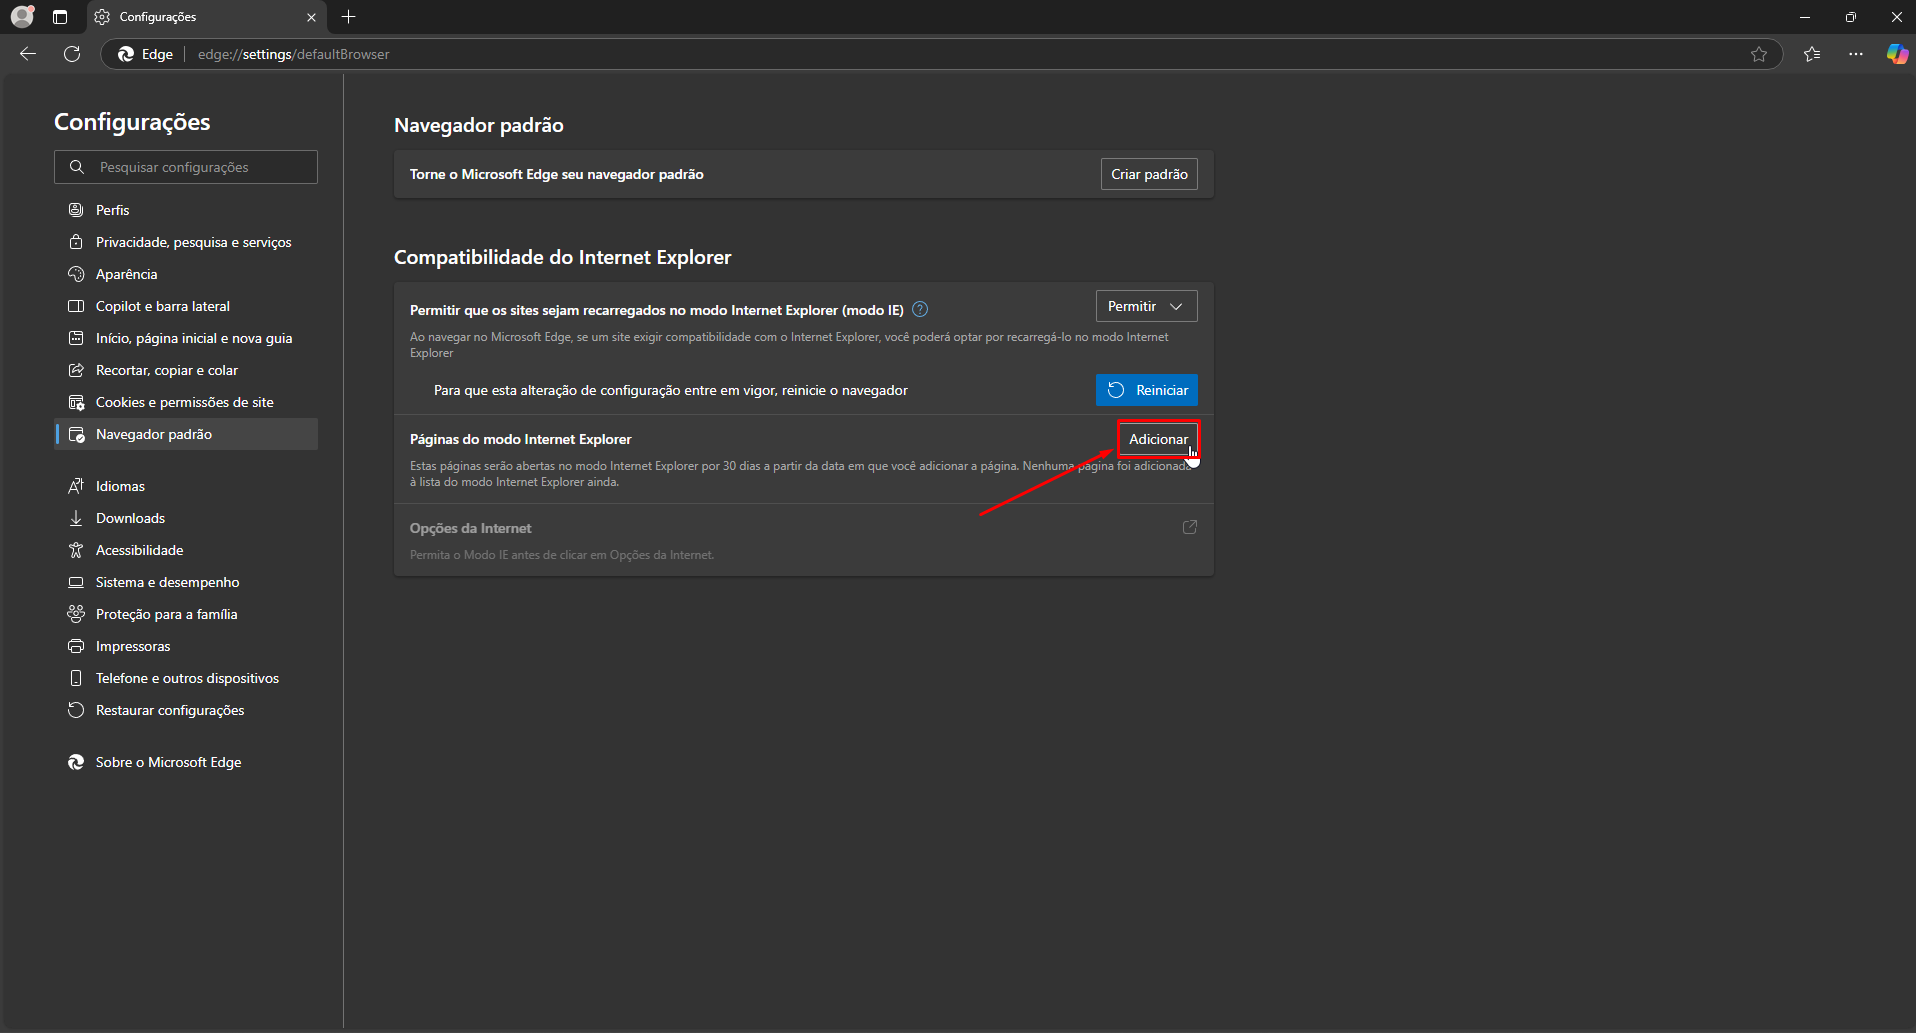Viewport: 1916px width, 1033px height.
Task: Open Sobre o Microsoft Edge page
Action: [168, 762]
